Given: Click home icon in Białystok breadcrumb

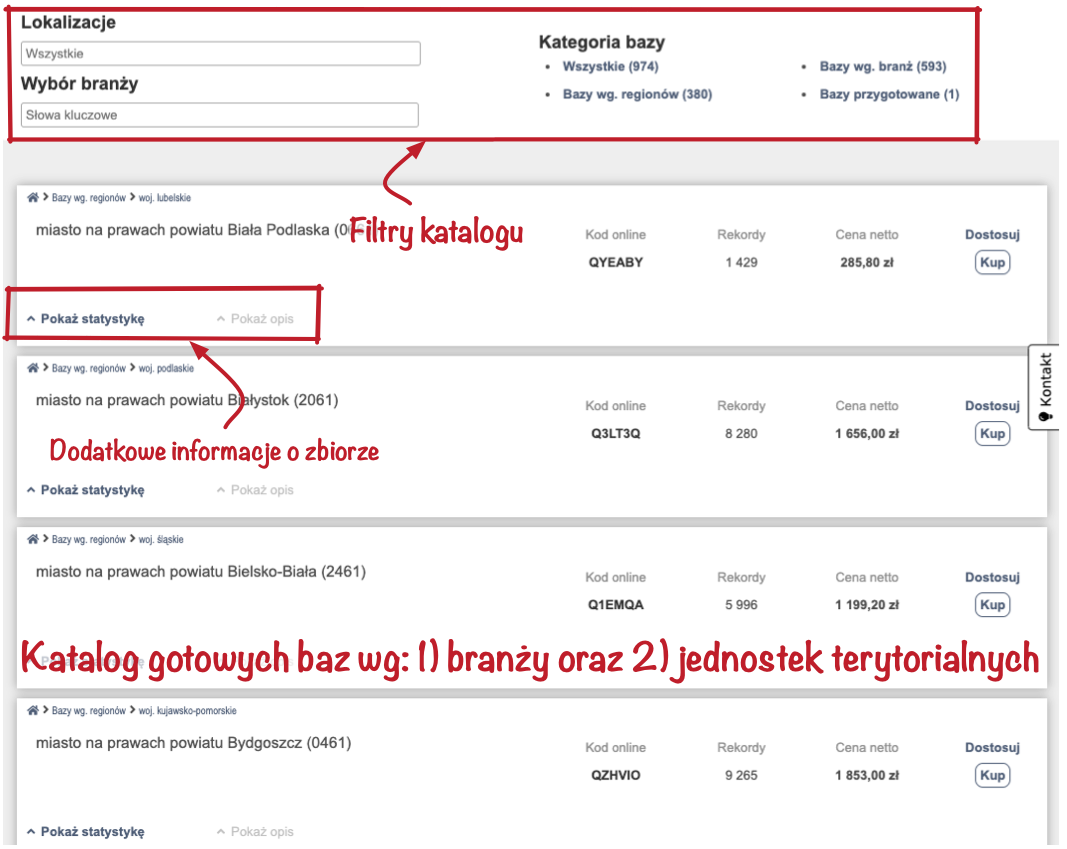Looking at the screenshot, I should (33, 368).
